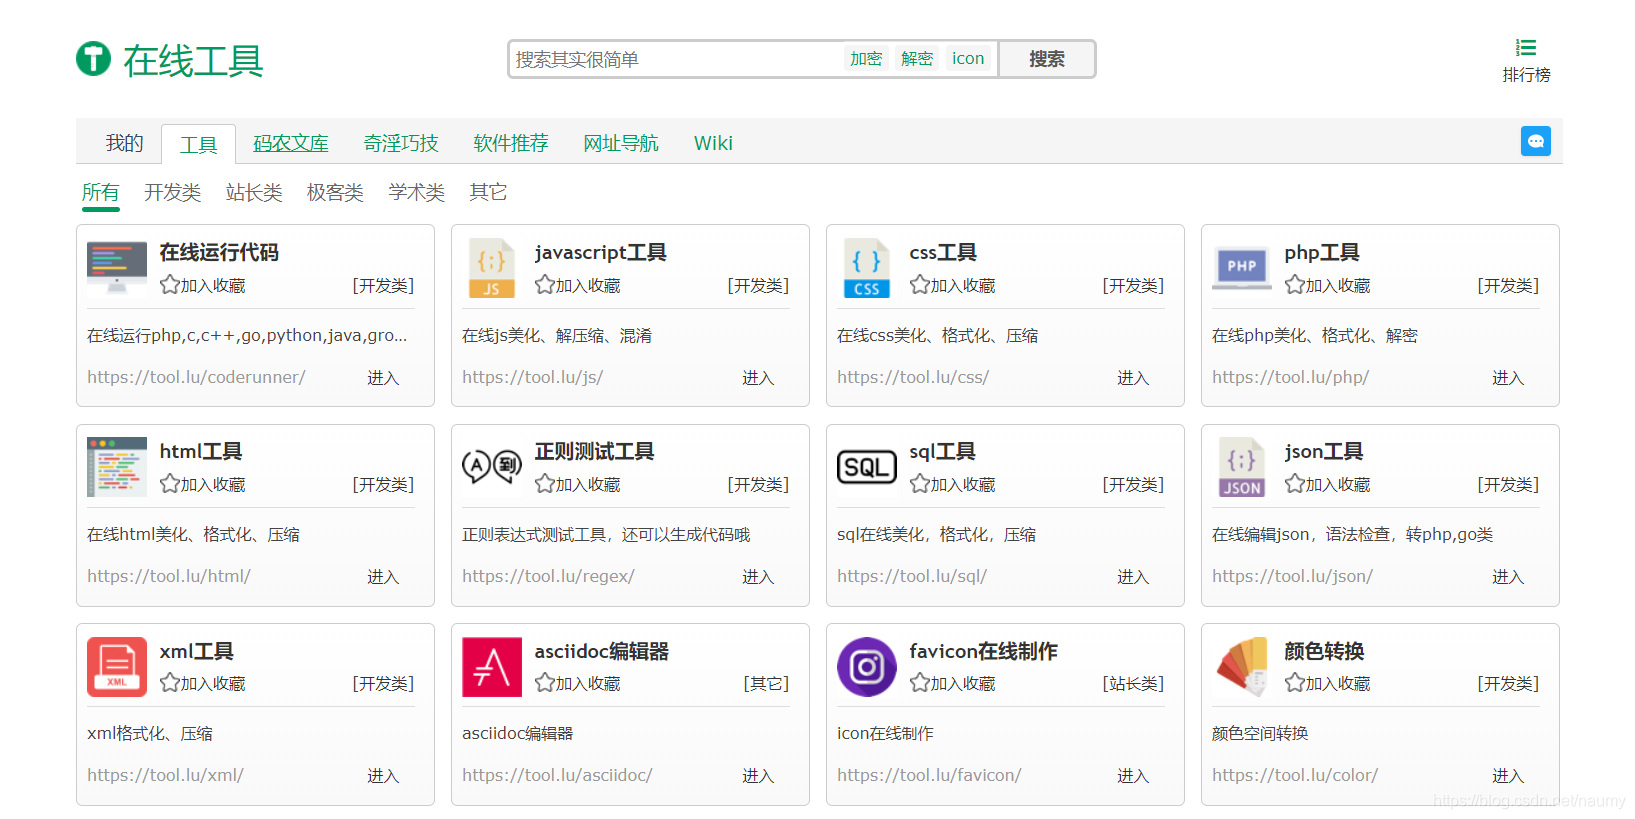Click the 在线运行代码 monitor icon
The height and width of the screenshot is (819, 1635).
pos(117,267)
